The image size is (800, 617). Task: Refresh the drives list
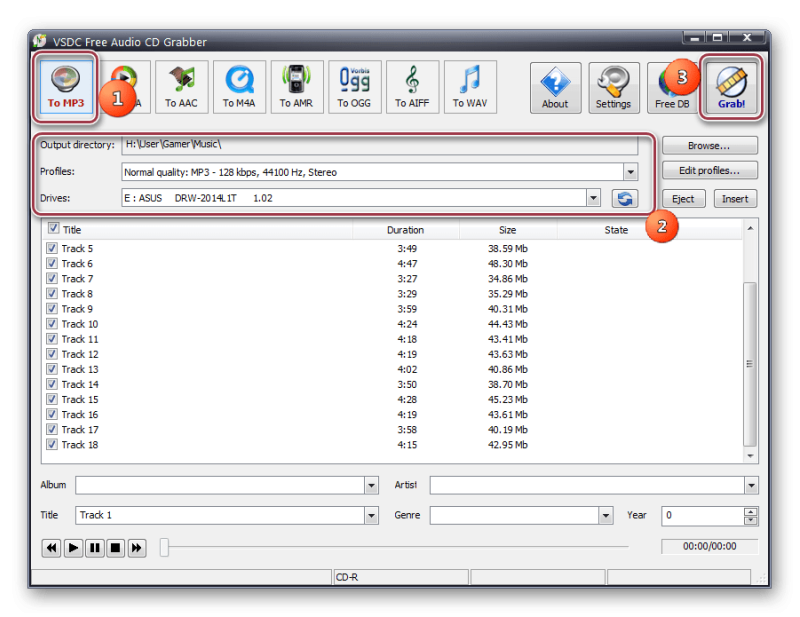[x=625, y=198]
